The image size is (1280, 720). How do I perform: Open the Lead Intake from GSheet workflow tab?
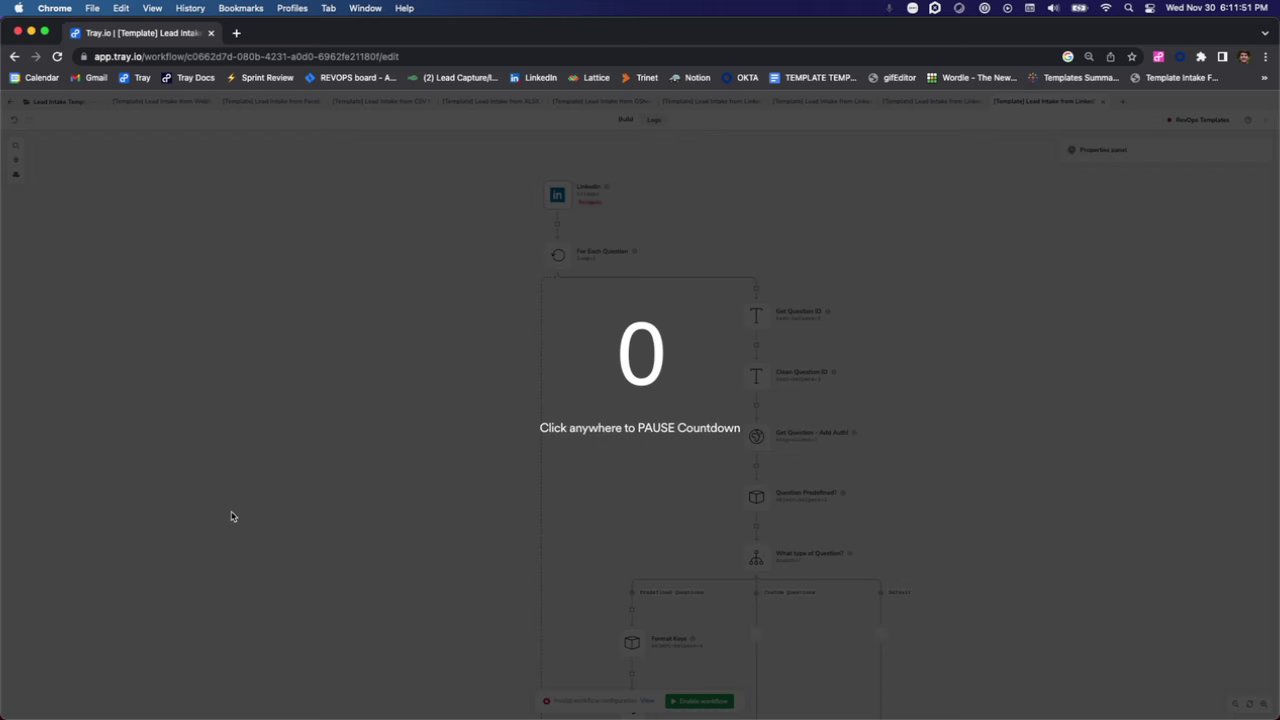[601, 101]
